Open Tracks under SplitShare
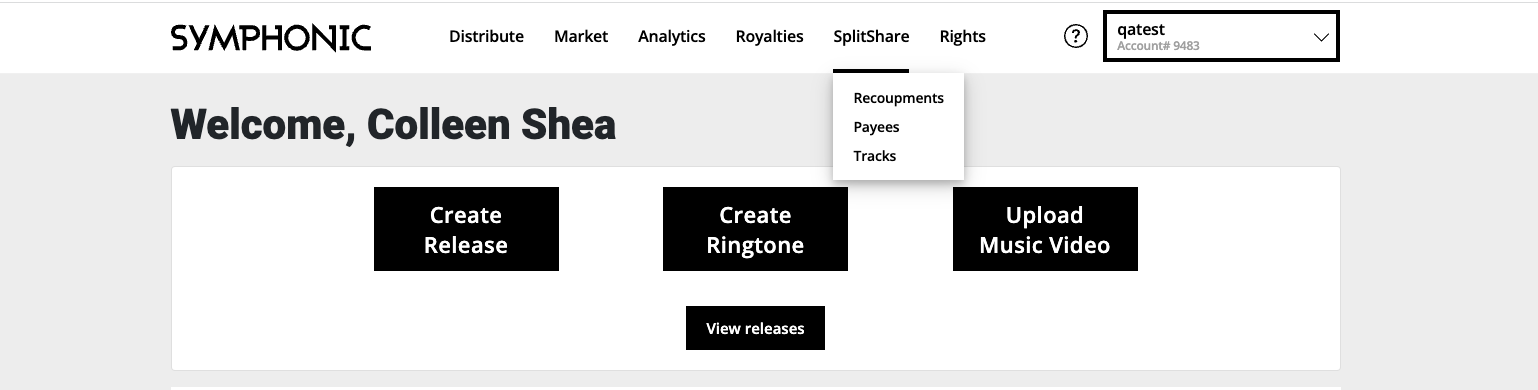 pos(875,156)
